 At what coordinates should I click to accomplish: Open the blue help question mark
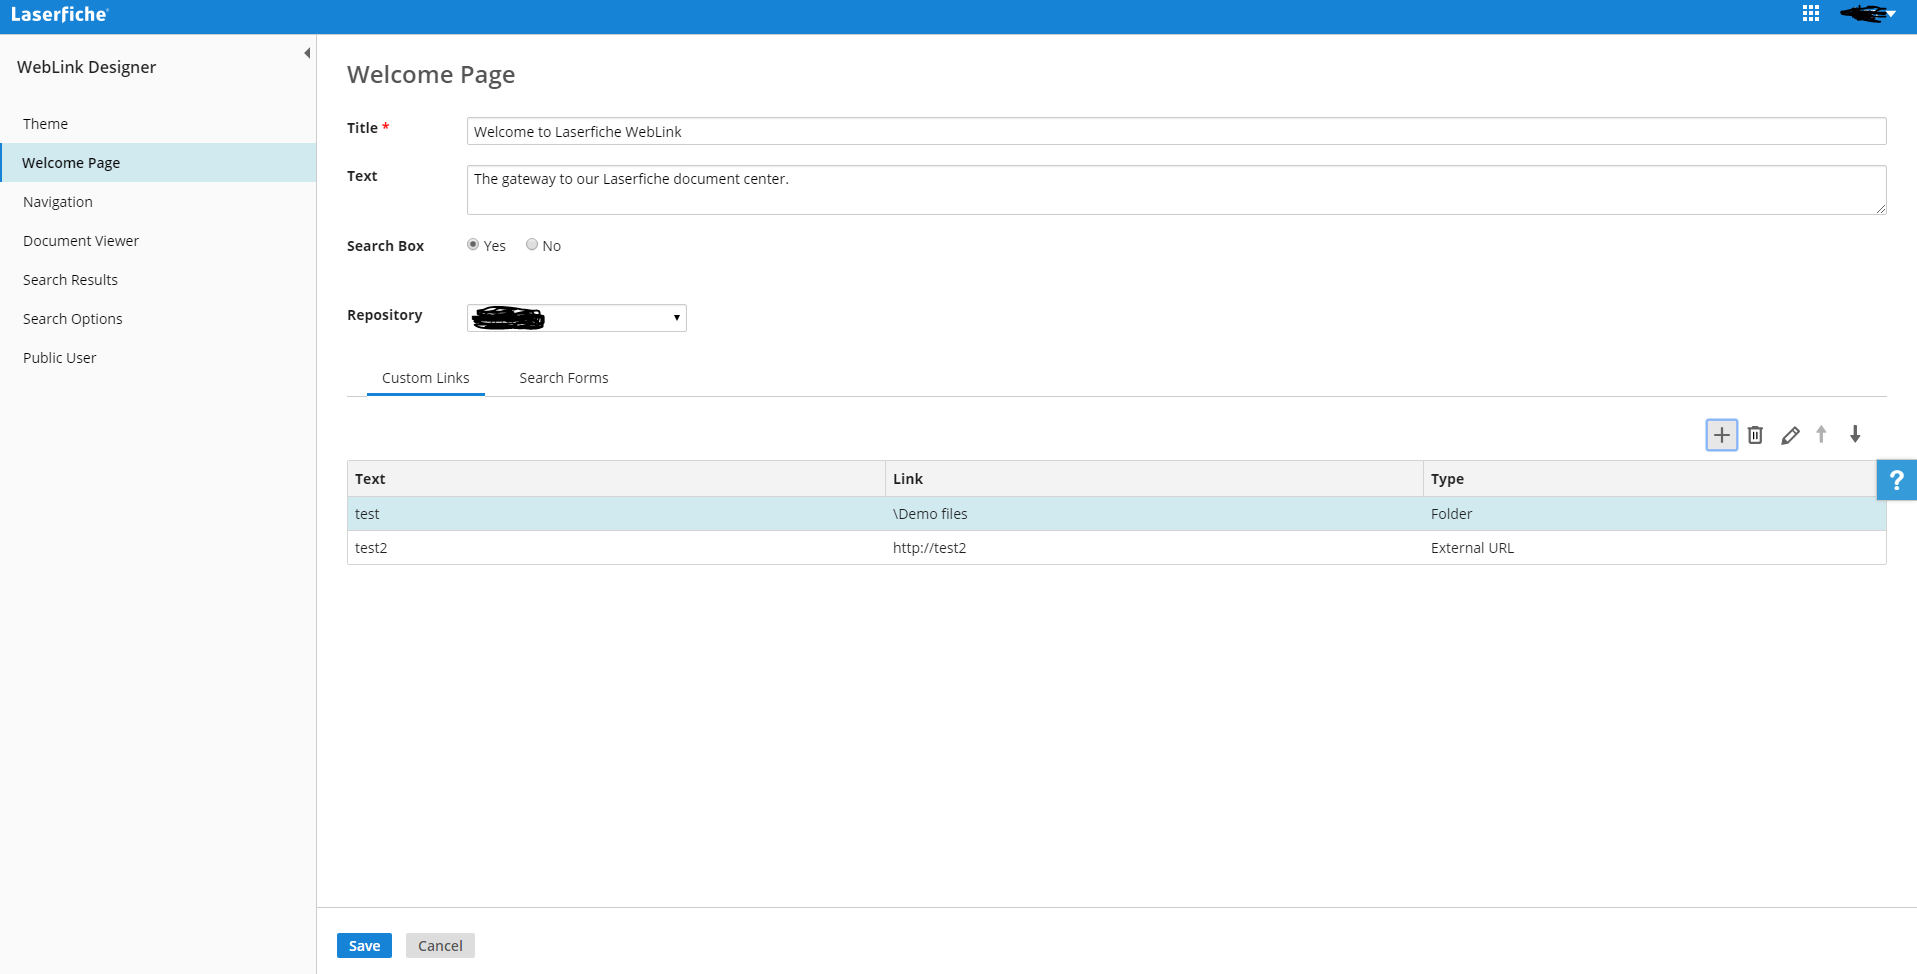tap(1896, 480)
